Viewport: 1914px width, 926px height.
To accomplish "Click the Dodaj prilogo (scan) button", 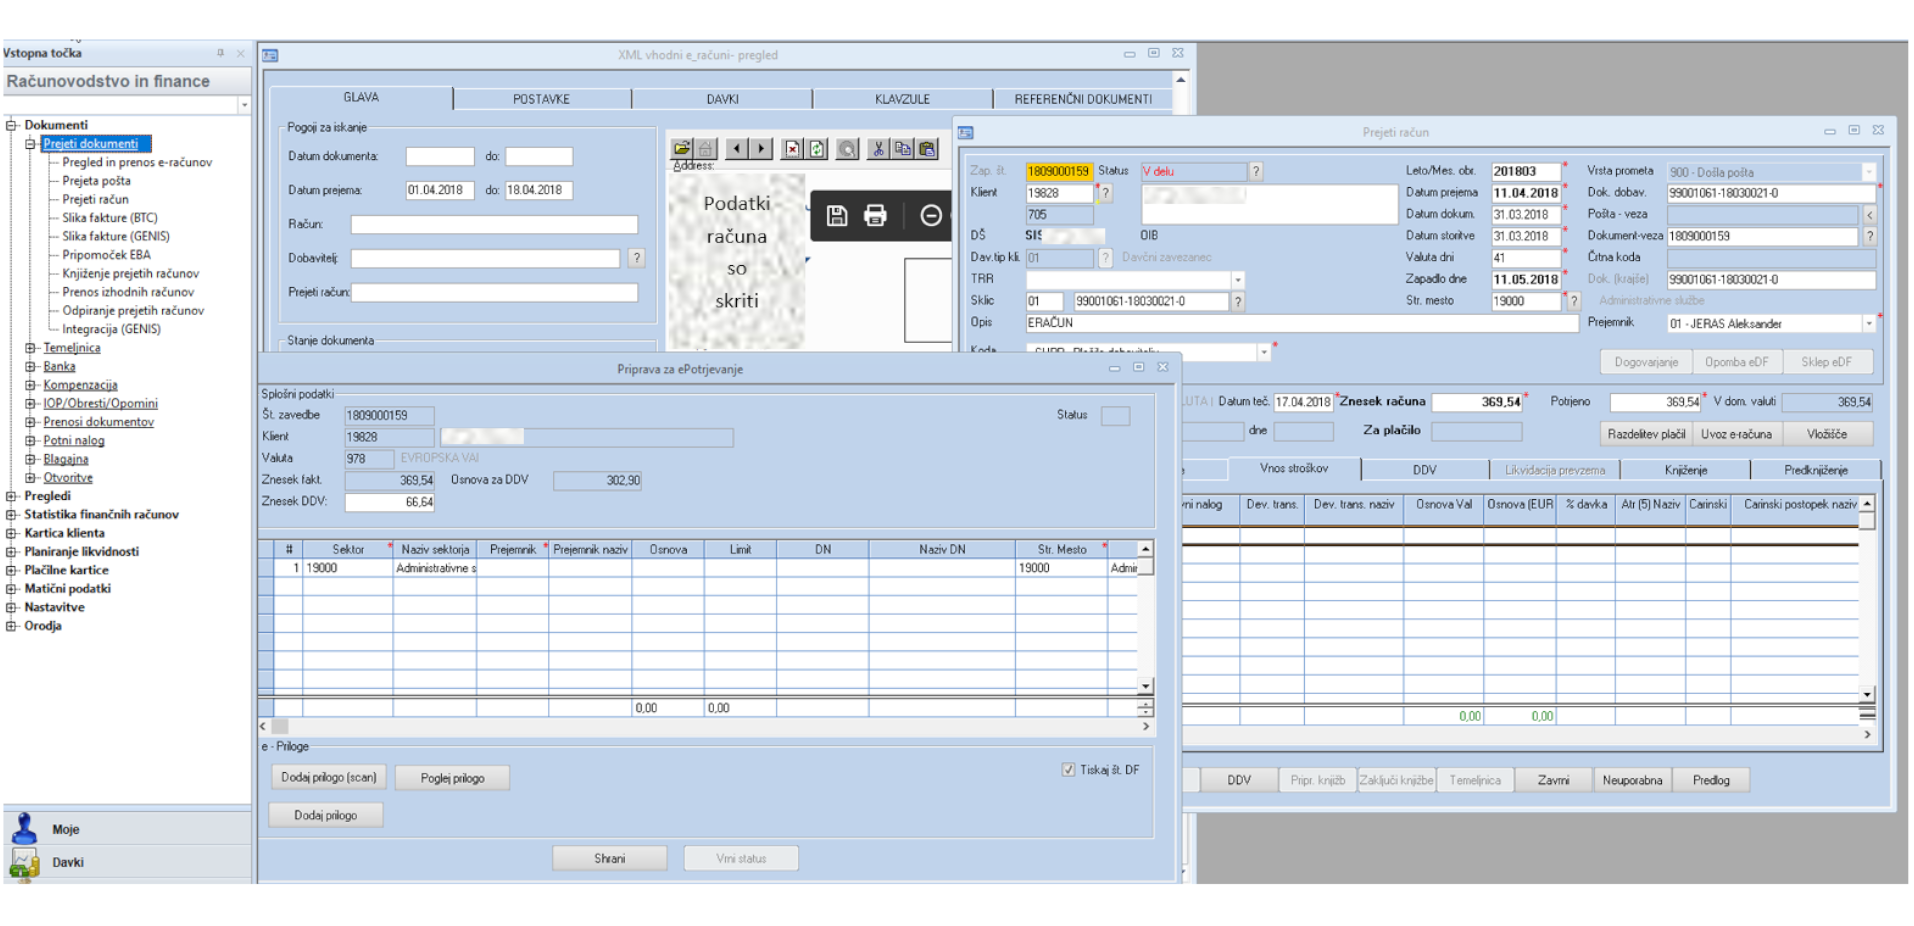I will pos(328,778).
